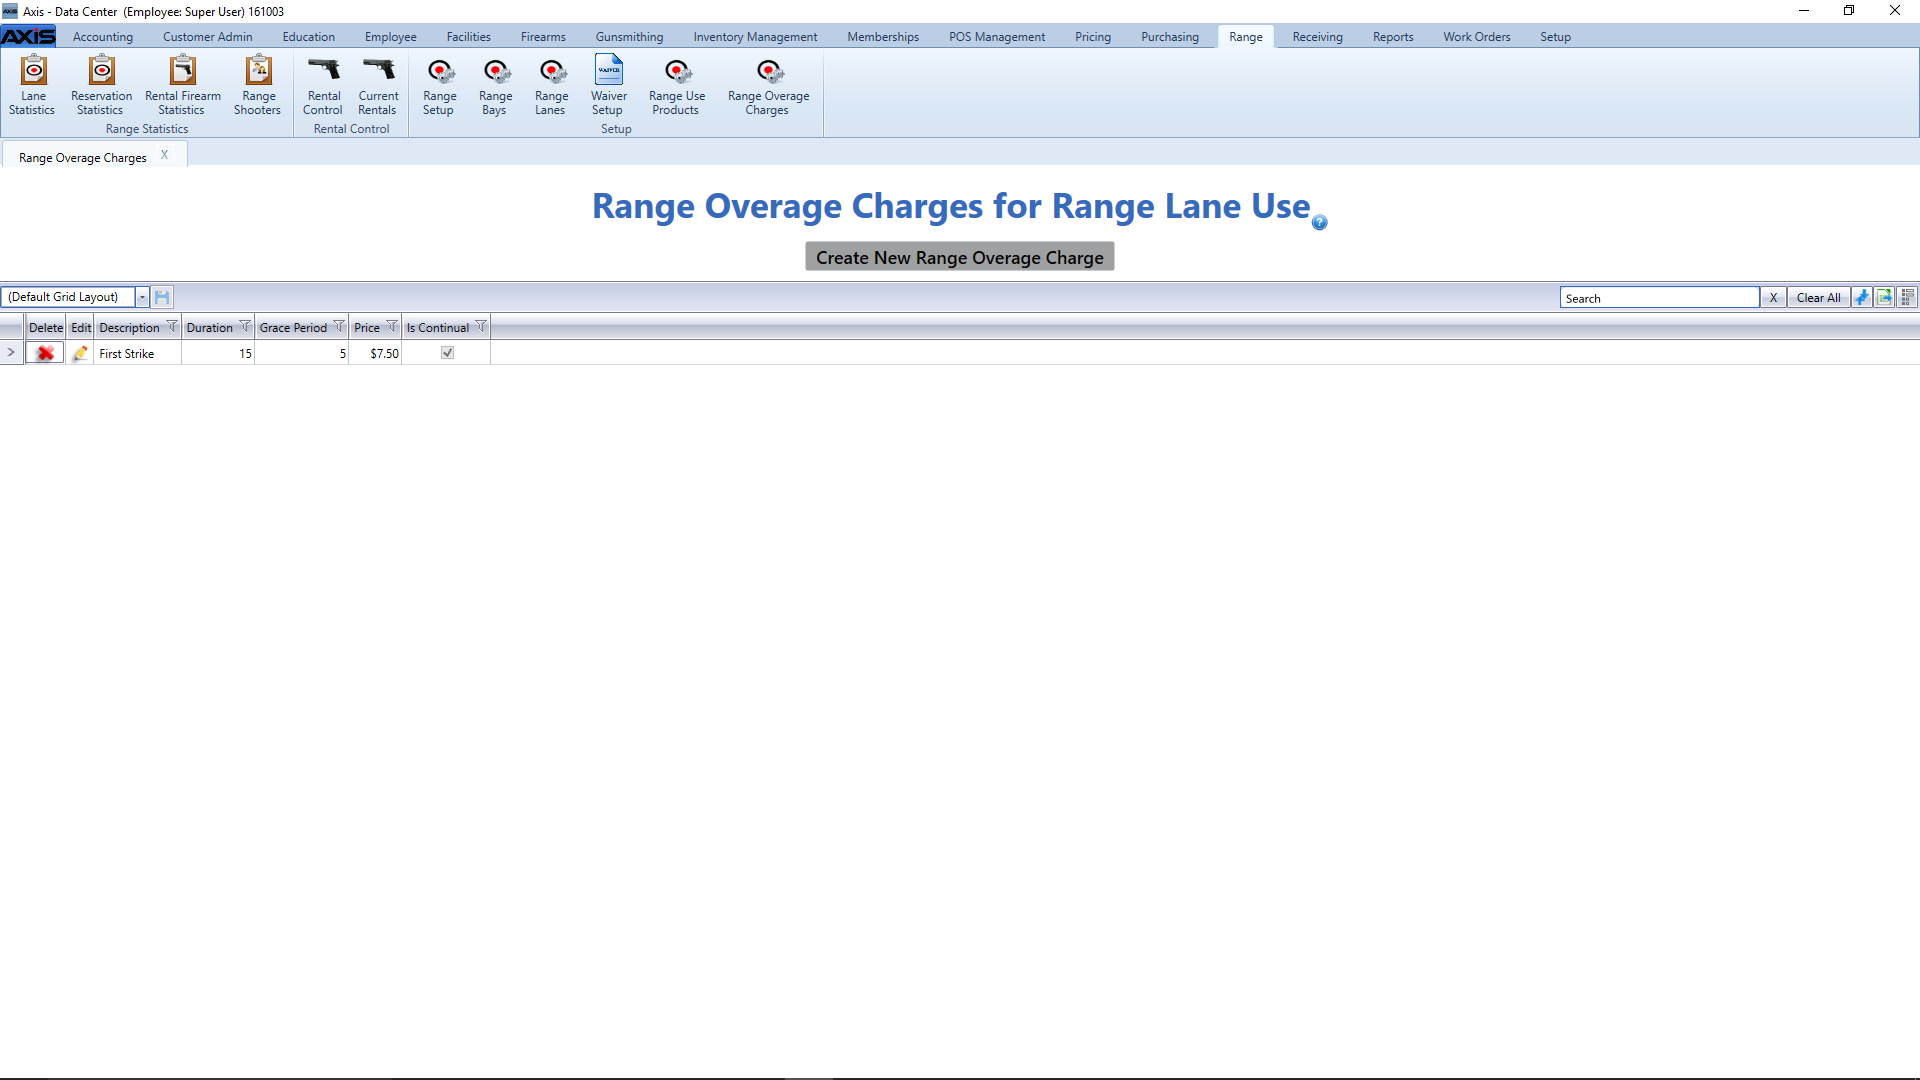
Task: Open Rental Firearm Statistics
Action: point(182,86)
